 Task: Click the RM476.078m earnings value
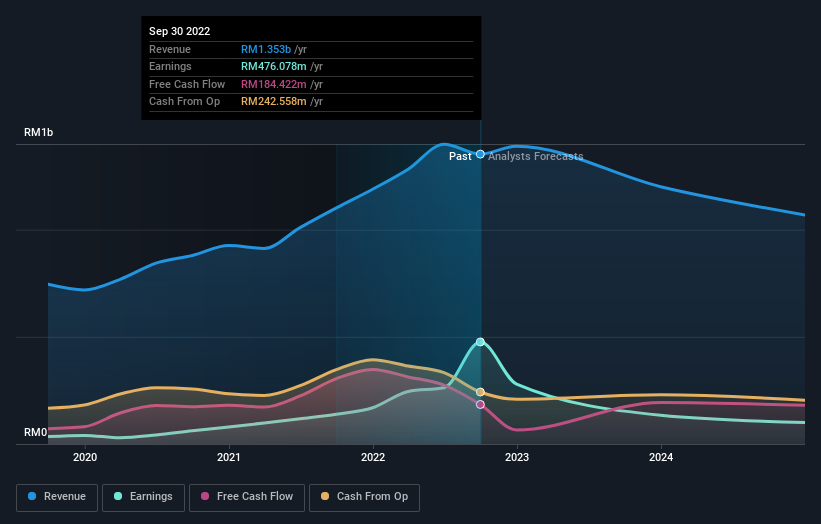pos(274,66)
